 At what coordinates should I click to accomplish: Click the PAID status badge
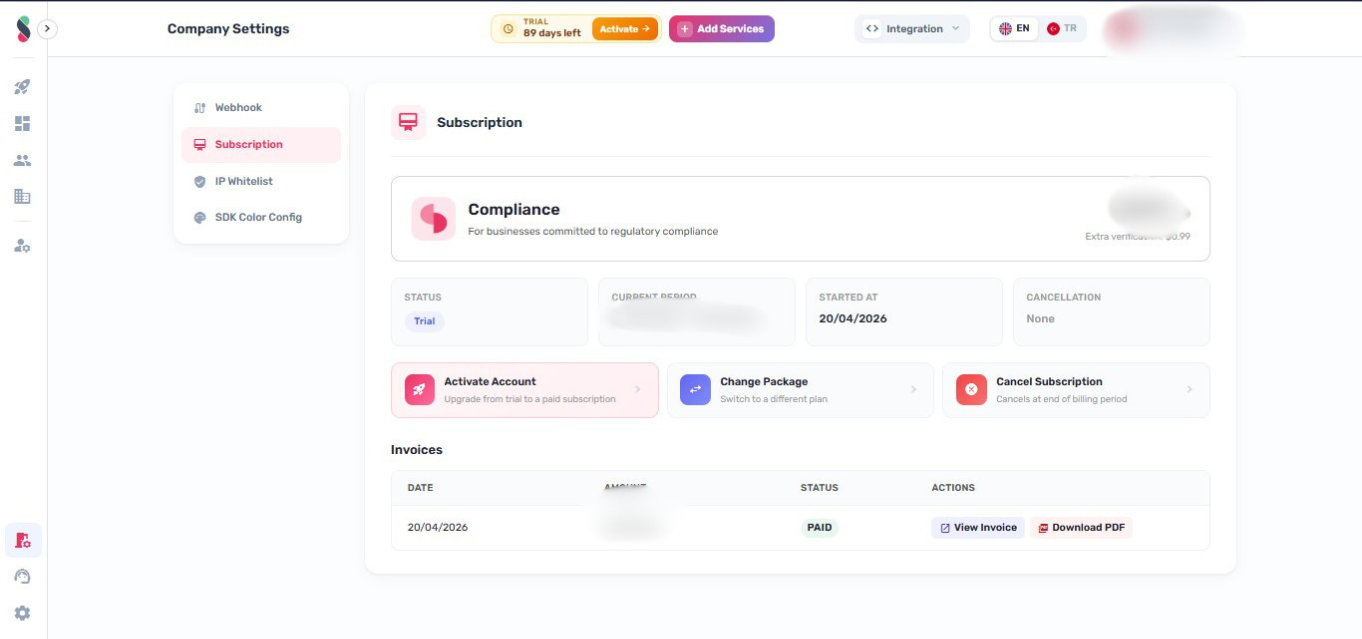tap(819, 528)
